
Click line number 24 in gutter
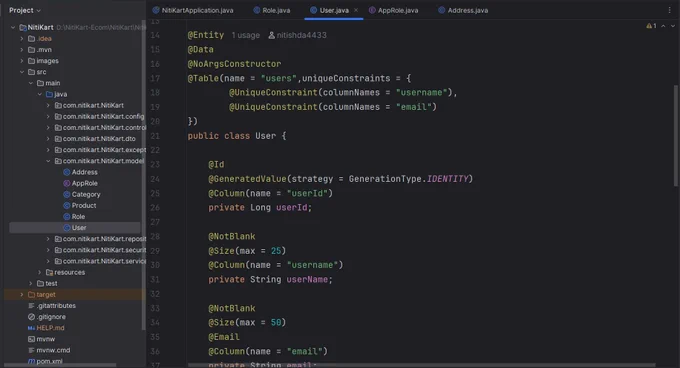tap(155, 179)
